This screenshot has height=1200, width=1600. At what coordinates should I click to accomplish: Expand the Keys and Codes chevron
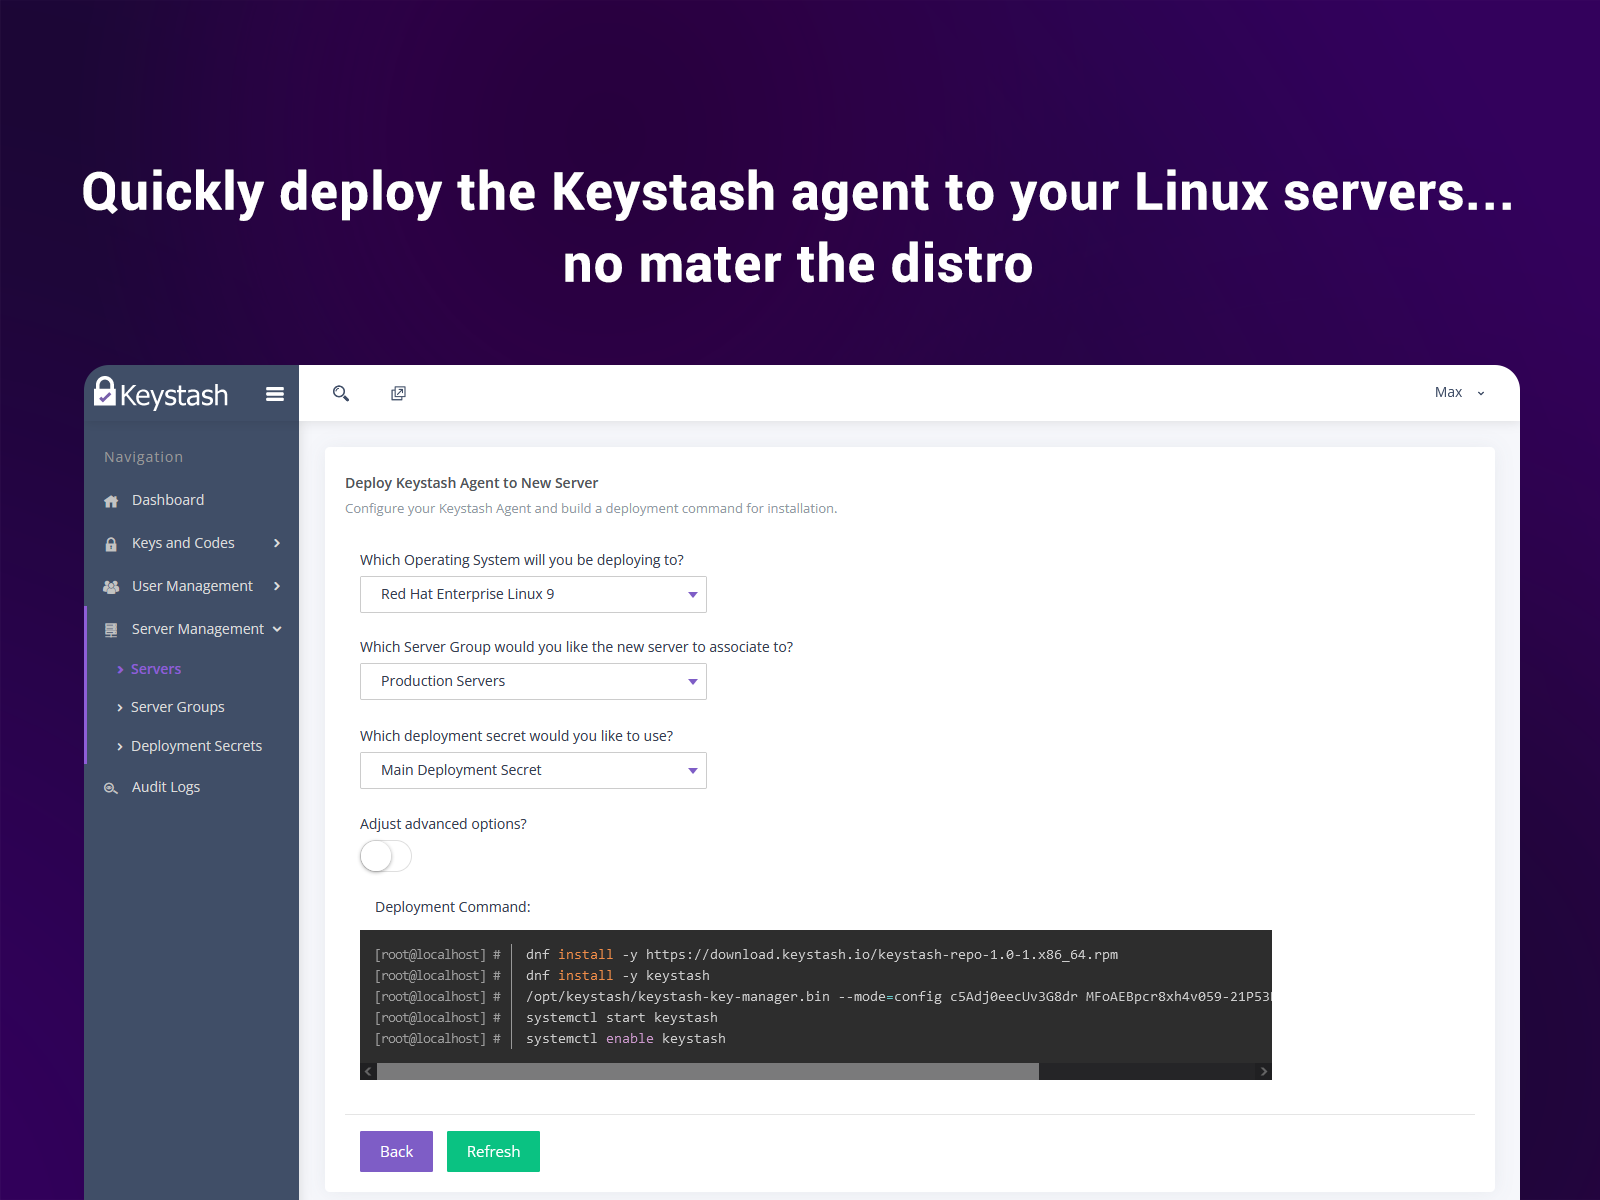[277, 543]
